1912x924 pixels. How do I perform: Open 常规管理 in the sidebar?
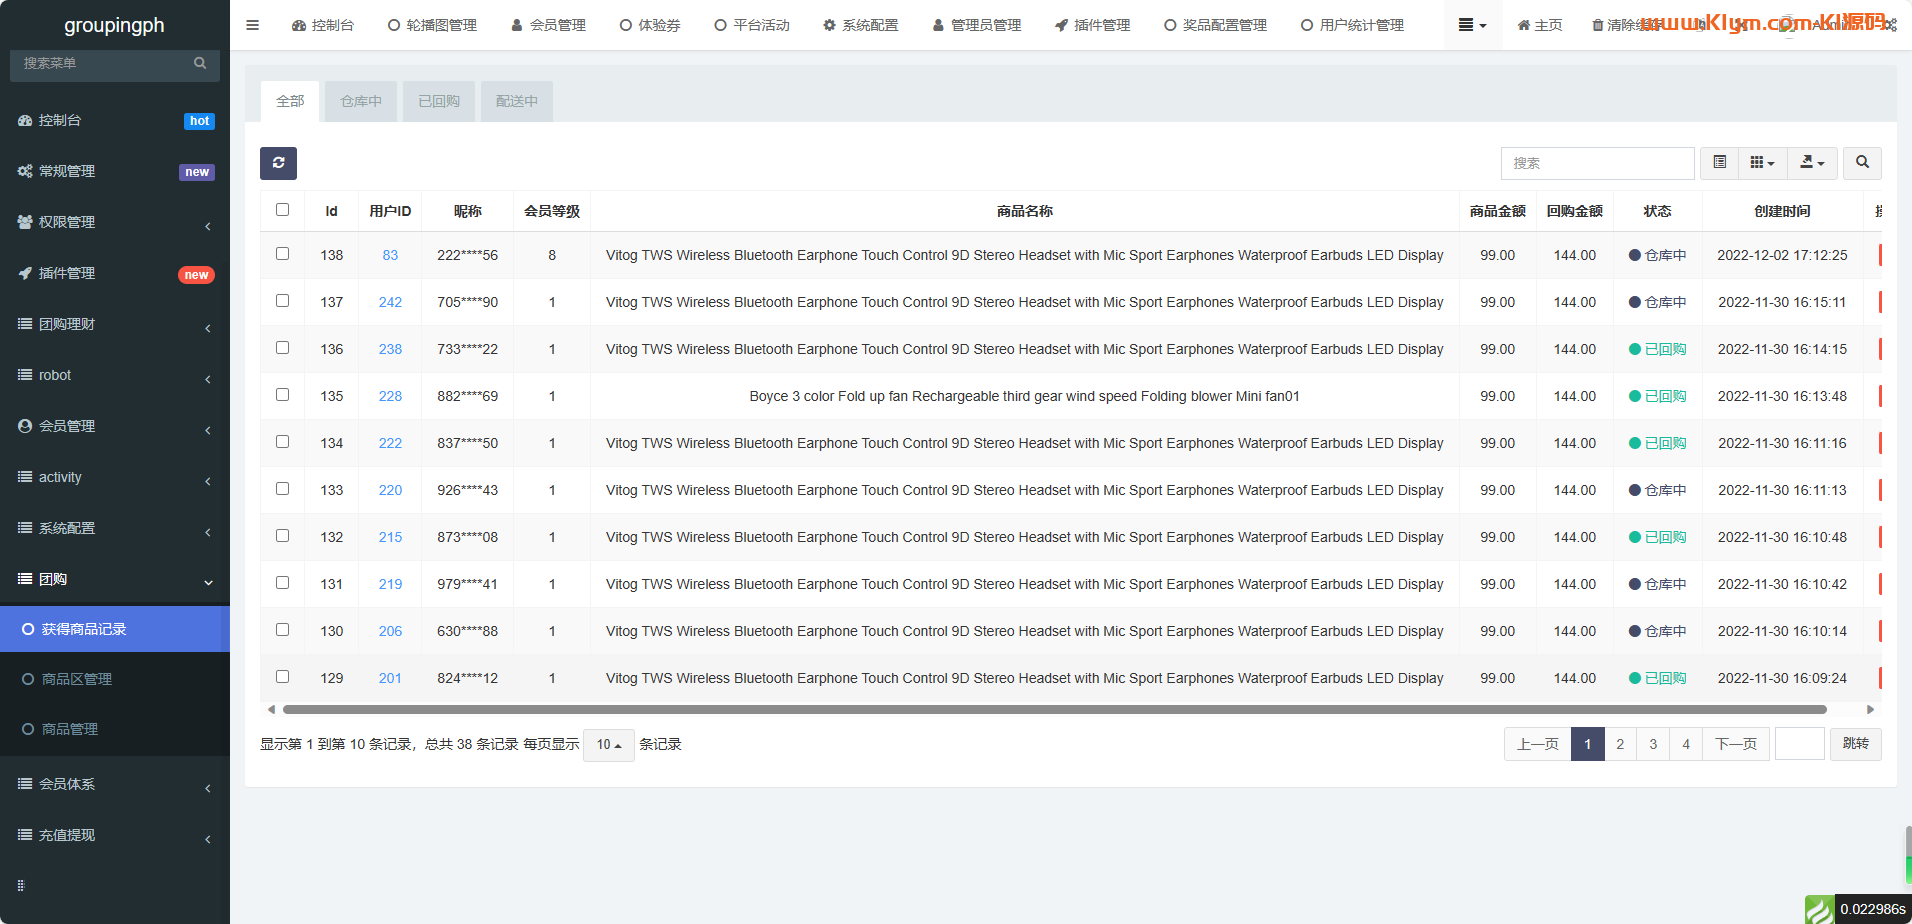point(115,171)
